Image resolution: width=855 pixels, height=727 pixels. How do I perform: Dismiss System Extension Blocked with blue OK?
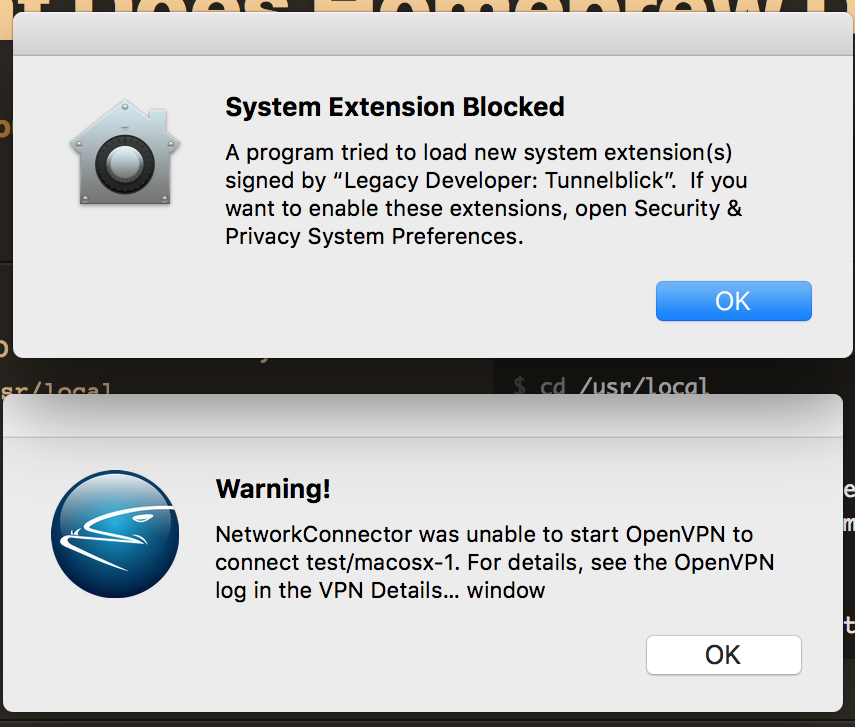click(x=733, y=301)
